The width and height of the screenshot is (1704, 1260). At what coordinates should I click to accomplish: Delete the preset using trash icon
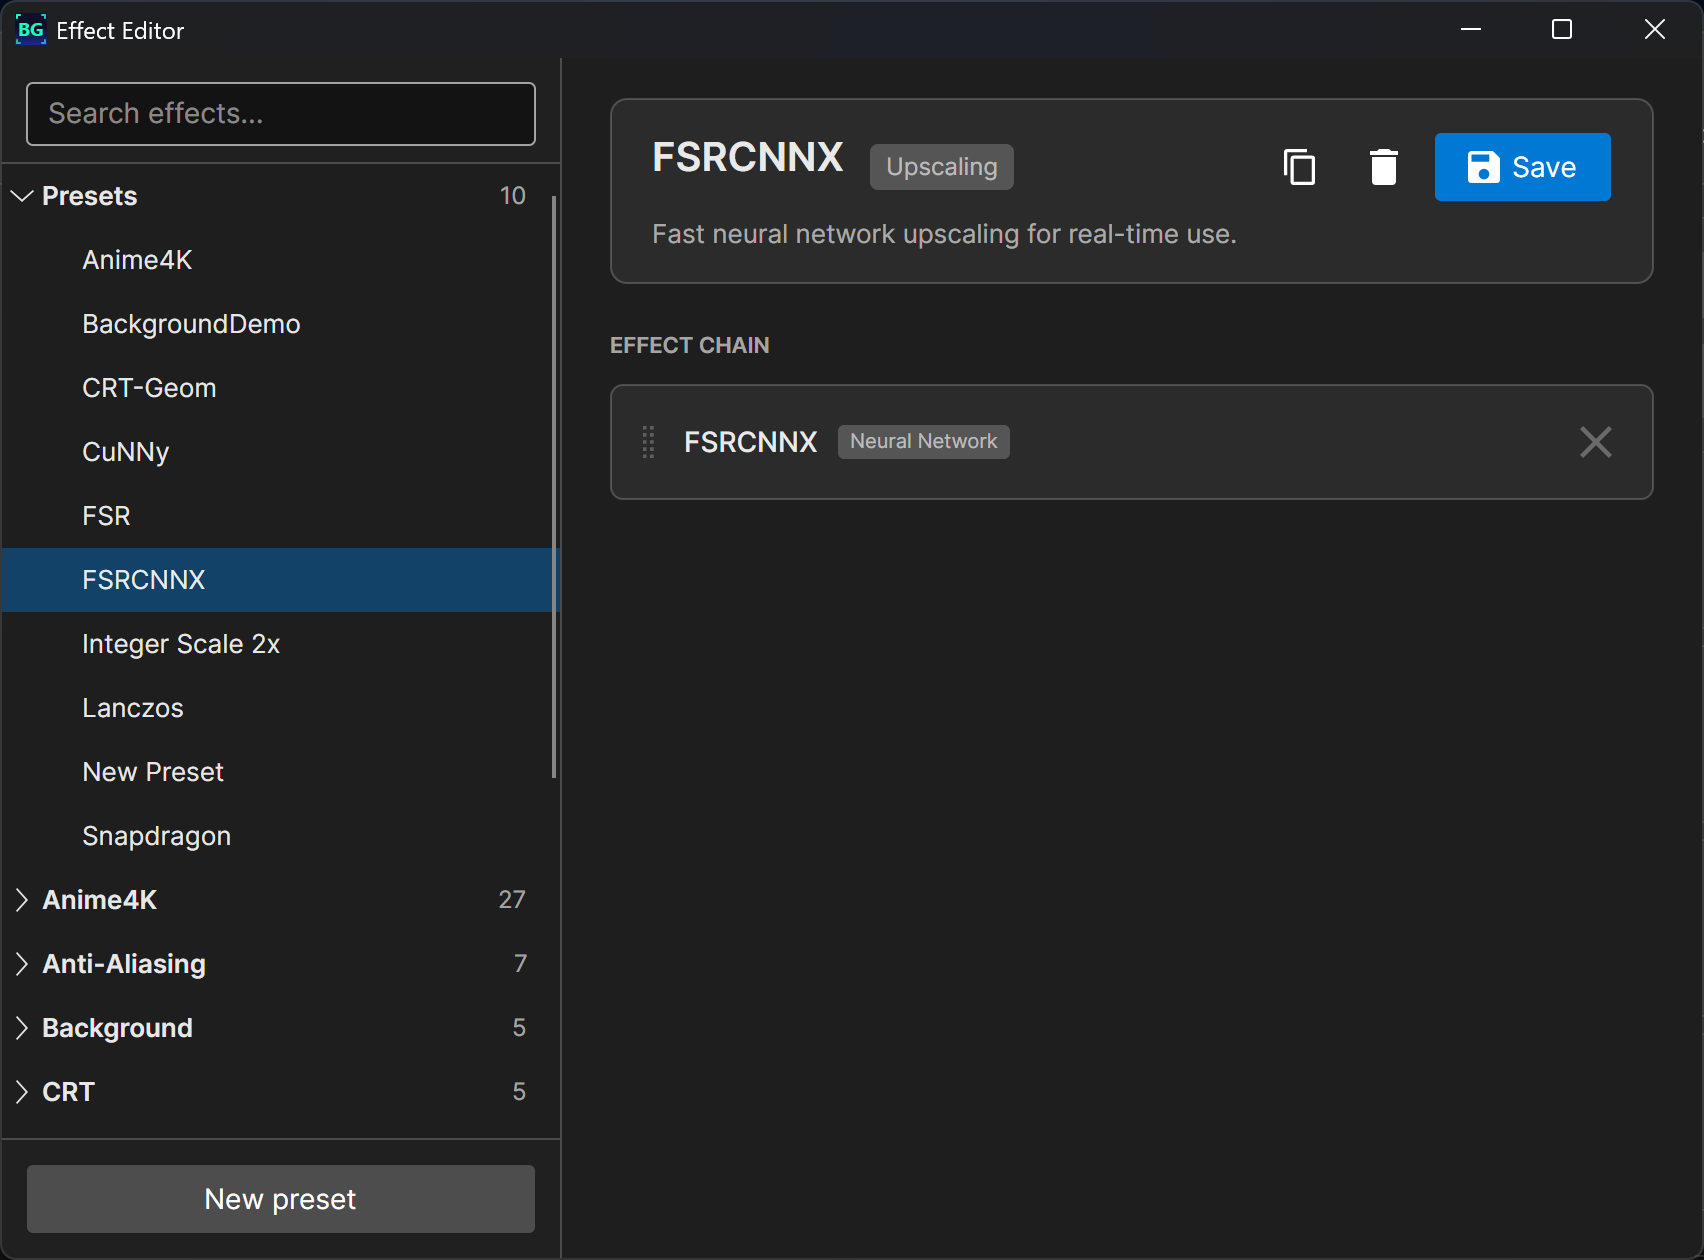[1384, 167]
